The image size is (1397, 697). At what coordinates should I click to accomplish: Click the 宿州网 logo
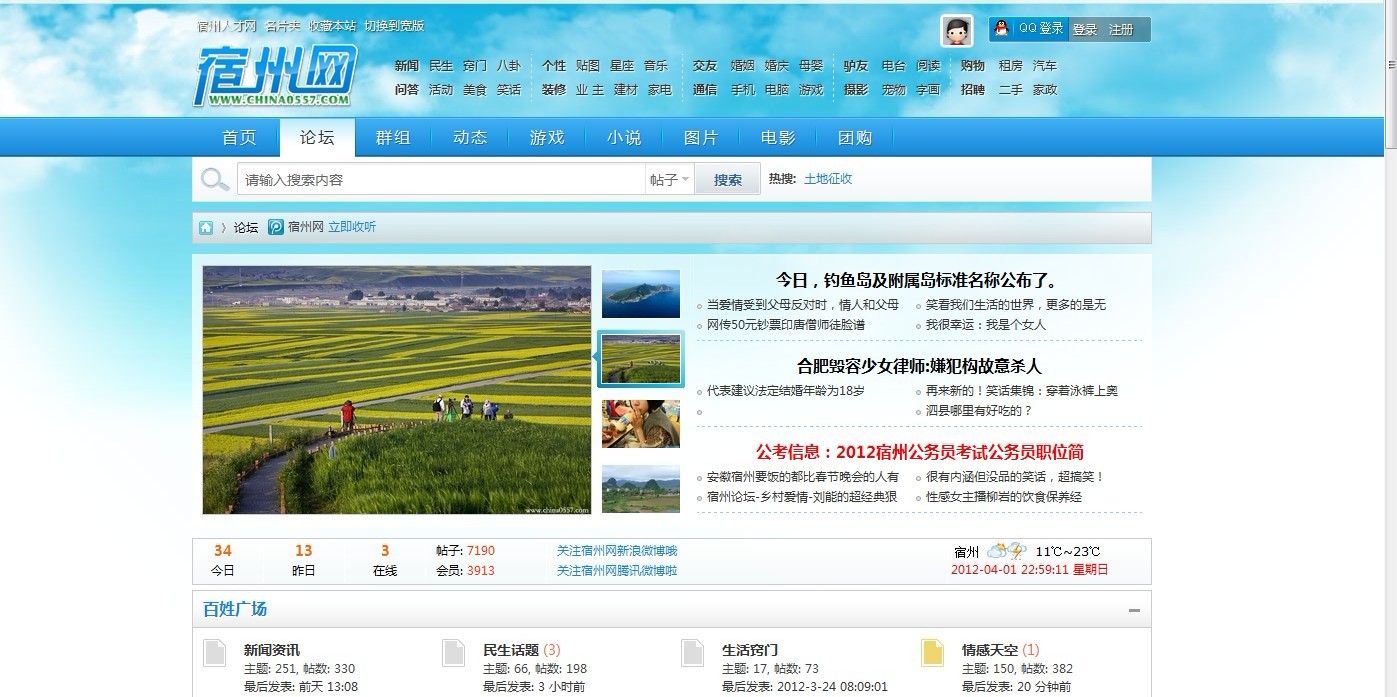coord(274,76)
